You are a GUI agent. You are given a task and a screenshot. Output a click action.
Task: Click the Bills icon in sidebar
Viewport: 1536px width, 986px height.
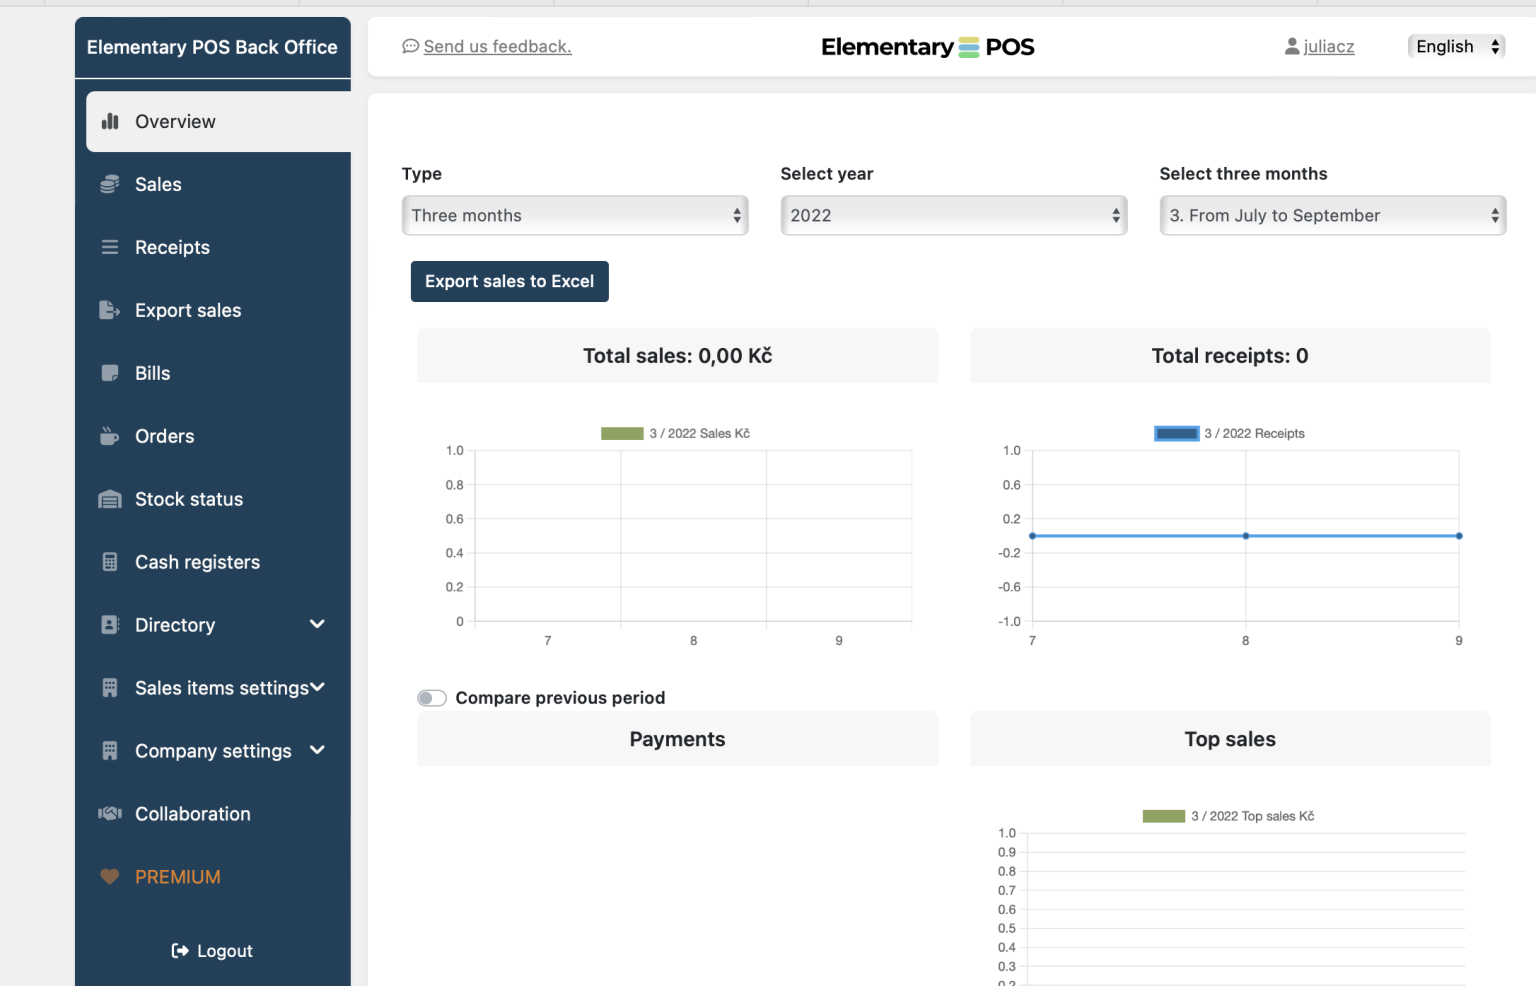[x=108, y=373]
